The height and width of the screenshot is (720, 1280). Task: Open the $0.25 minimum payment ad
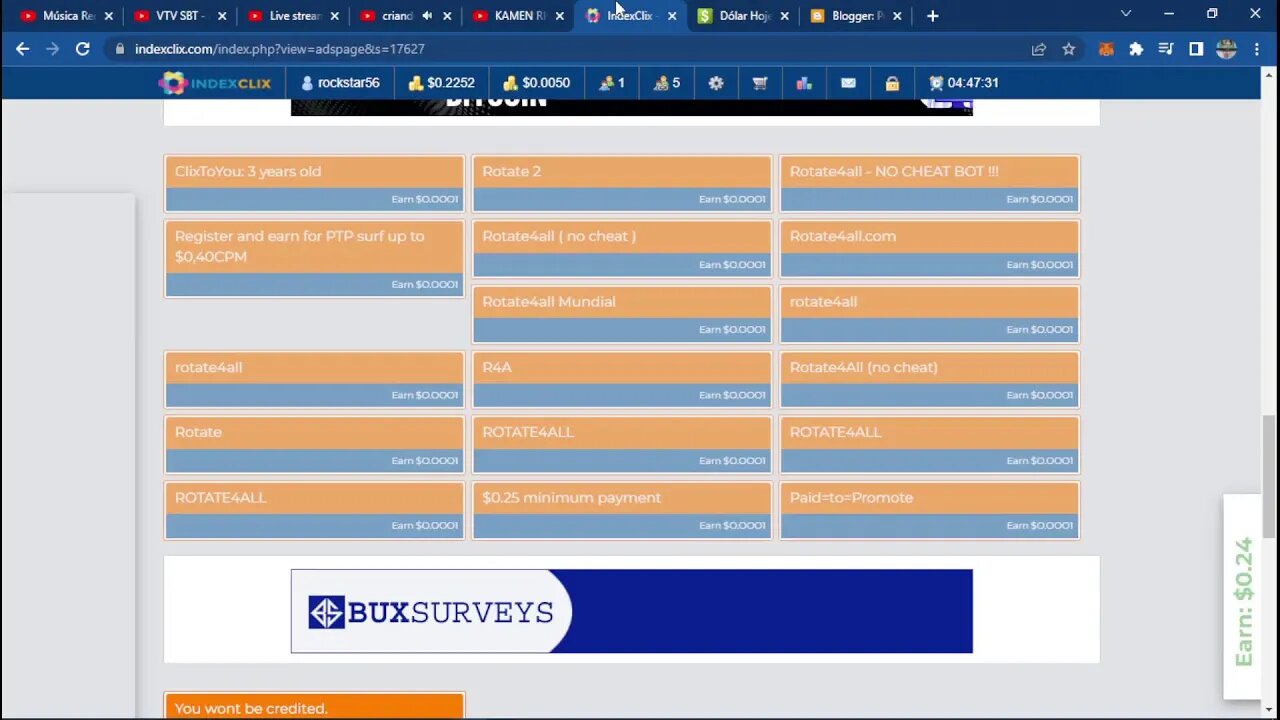click(622, 509)
